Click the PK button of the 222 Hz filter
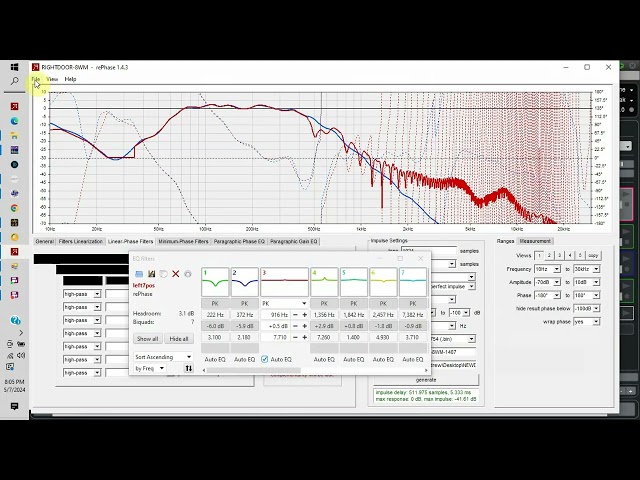 pyautogui.click(x=215, y=303)
